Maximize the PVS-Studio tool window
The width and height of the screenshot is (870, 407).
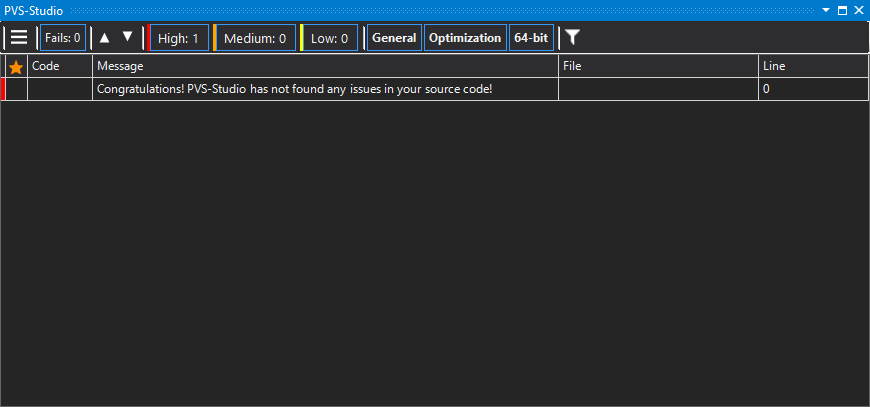[842, 10]
